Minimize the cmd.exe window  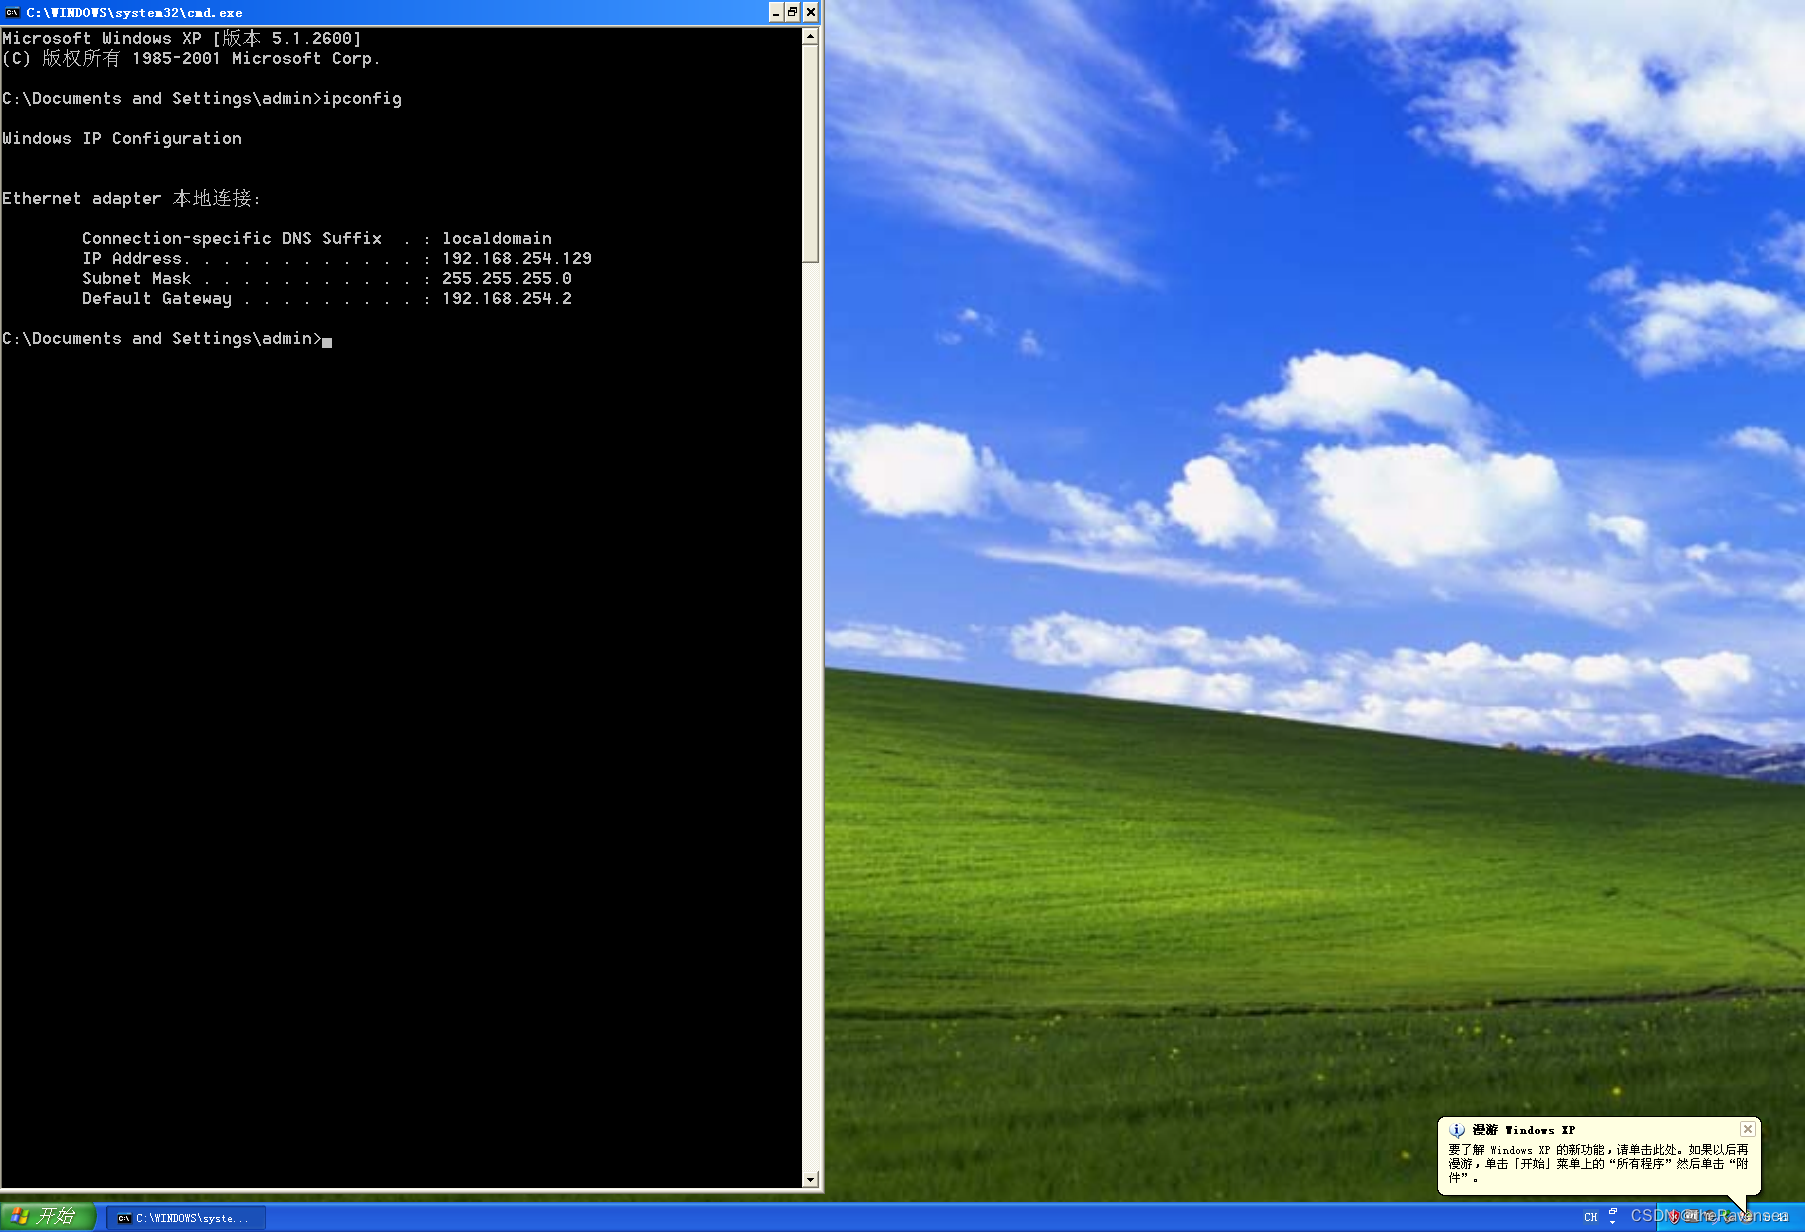tap(776, 12)
